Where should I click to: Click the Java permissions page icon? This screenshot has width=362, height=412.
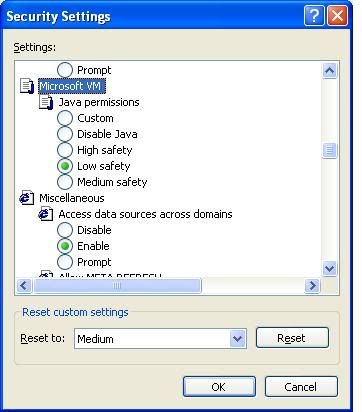pyautogui.click(x=46, y=102)
